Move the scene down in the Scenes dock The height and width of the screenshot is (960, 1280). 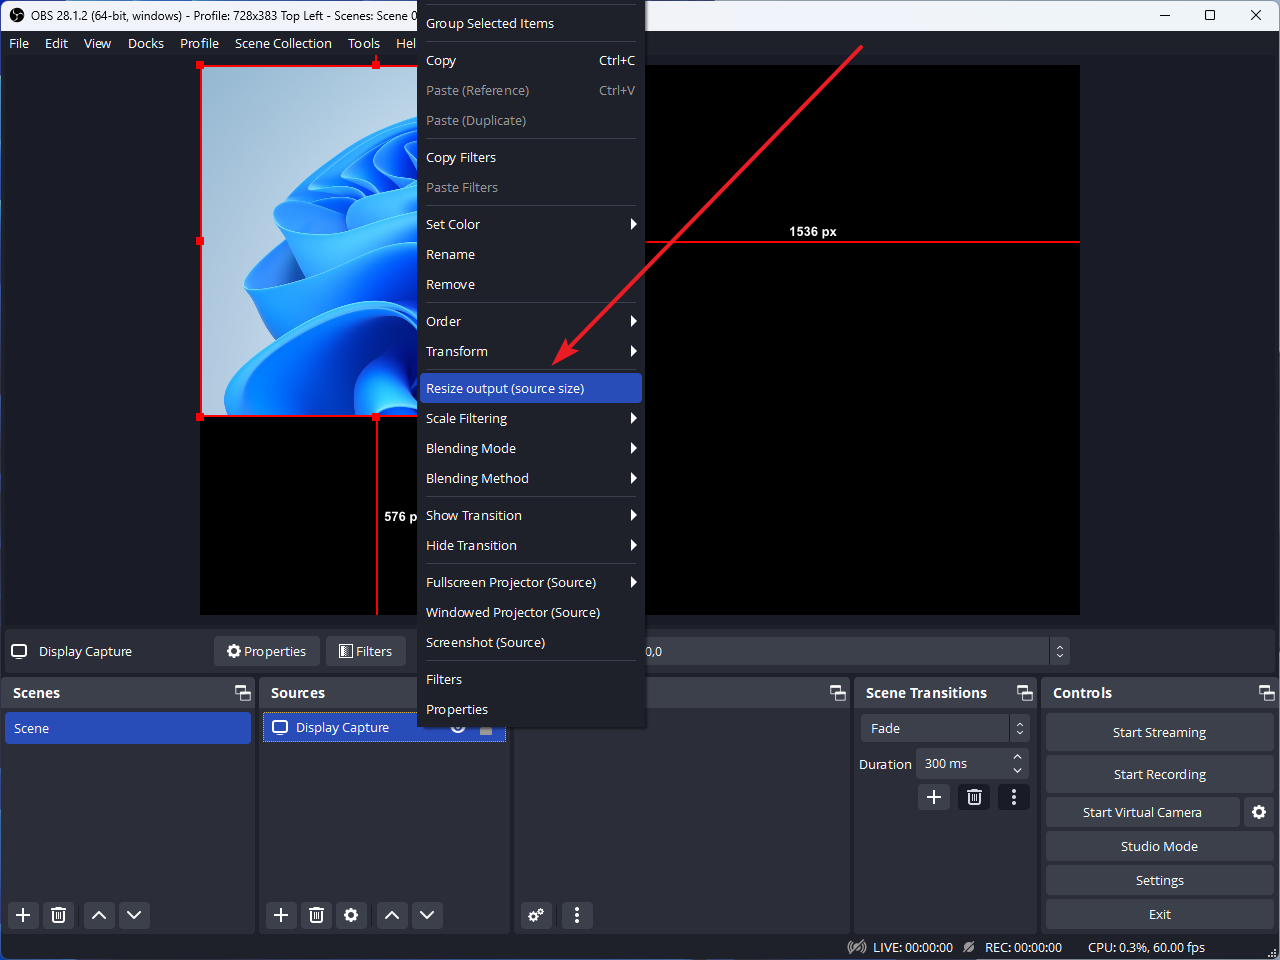pos(134,915)
